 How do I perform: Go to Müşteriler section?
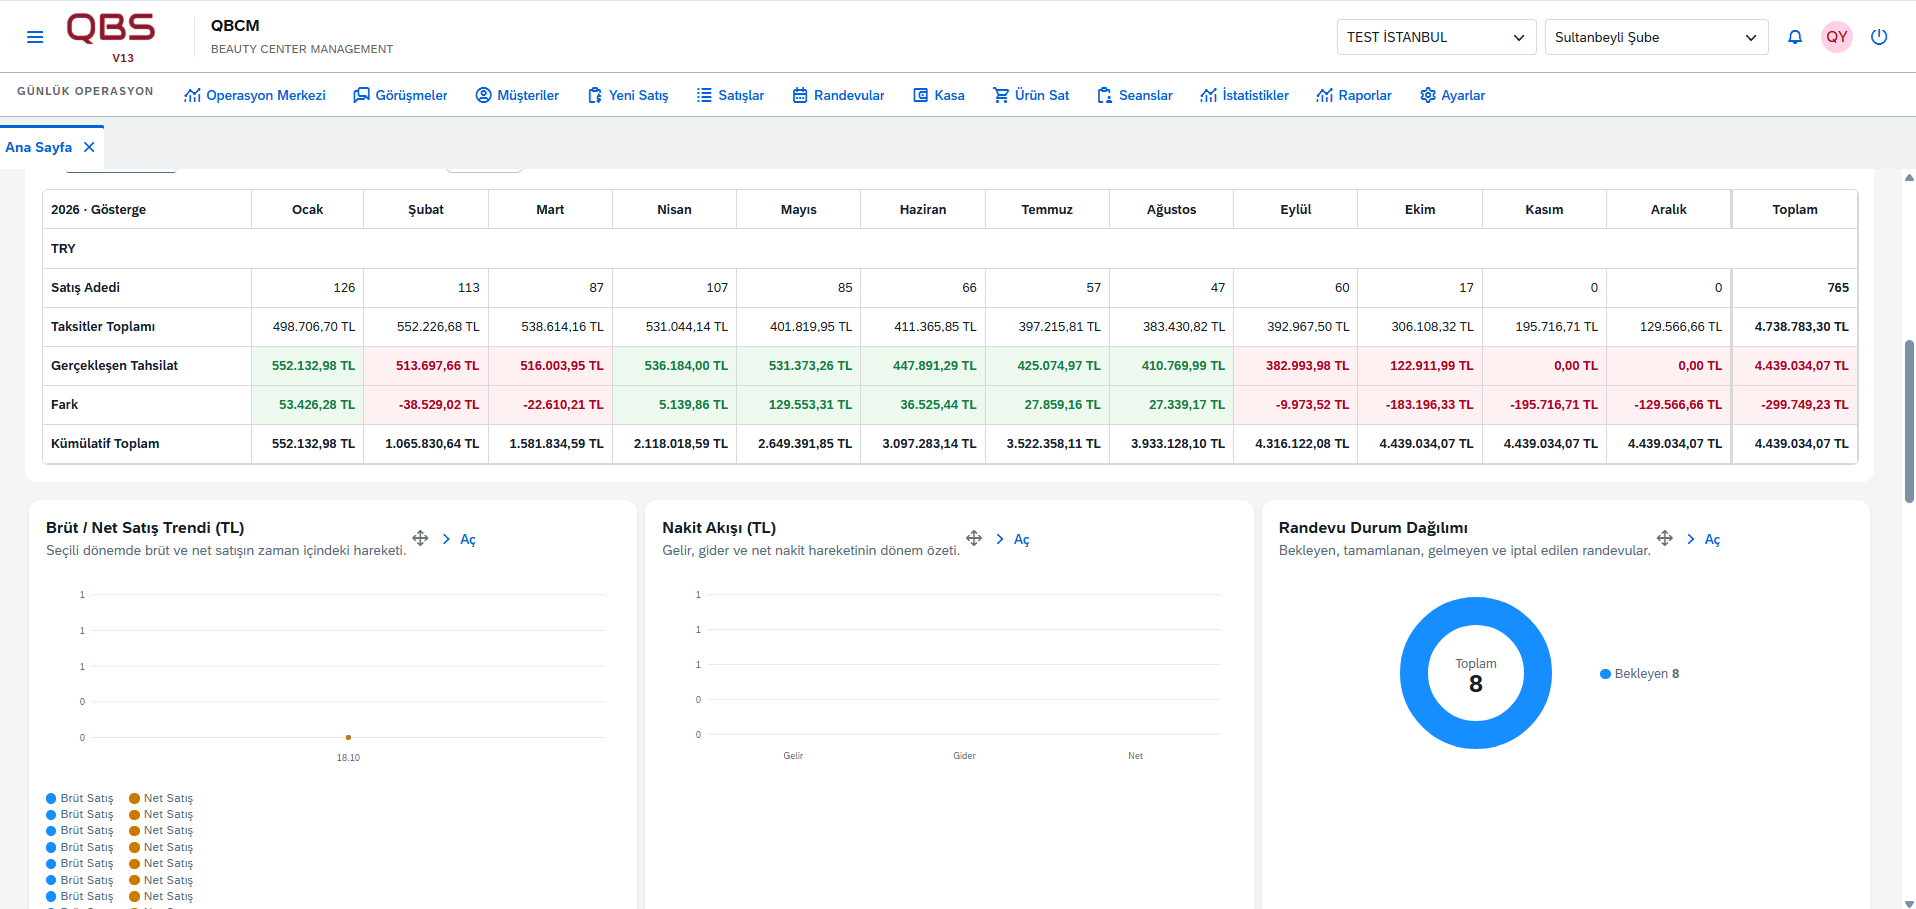pyautogui.click(x=517, y=95)
